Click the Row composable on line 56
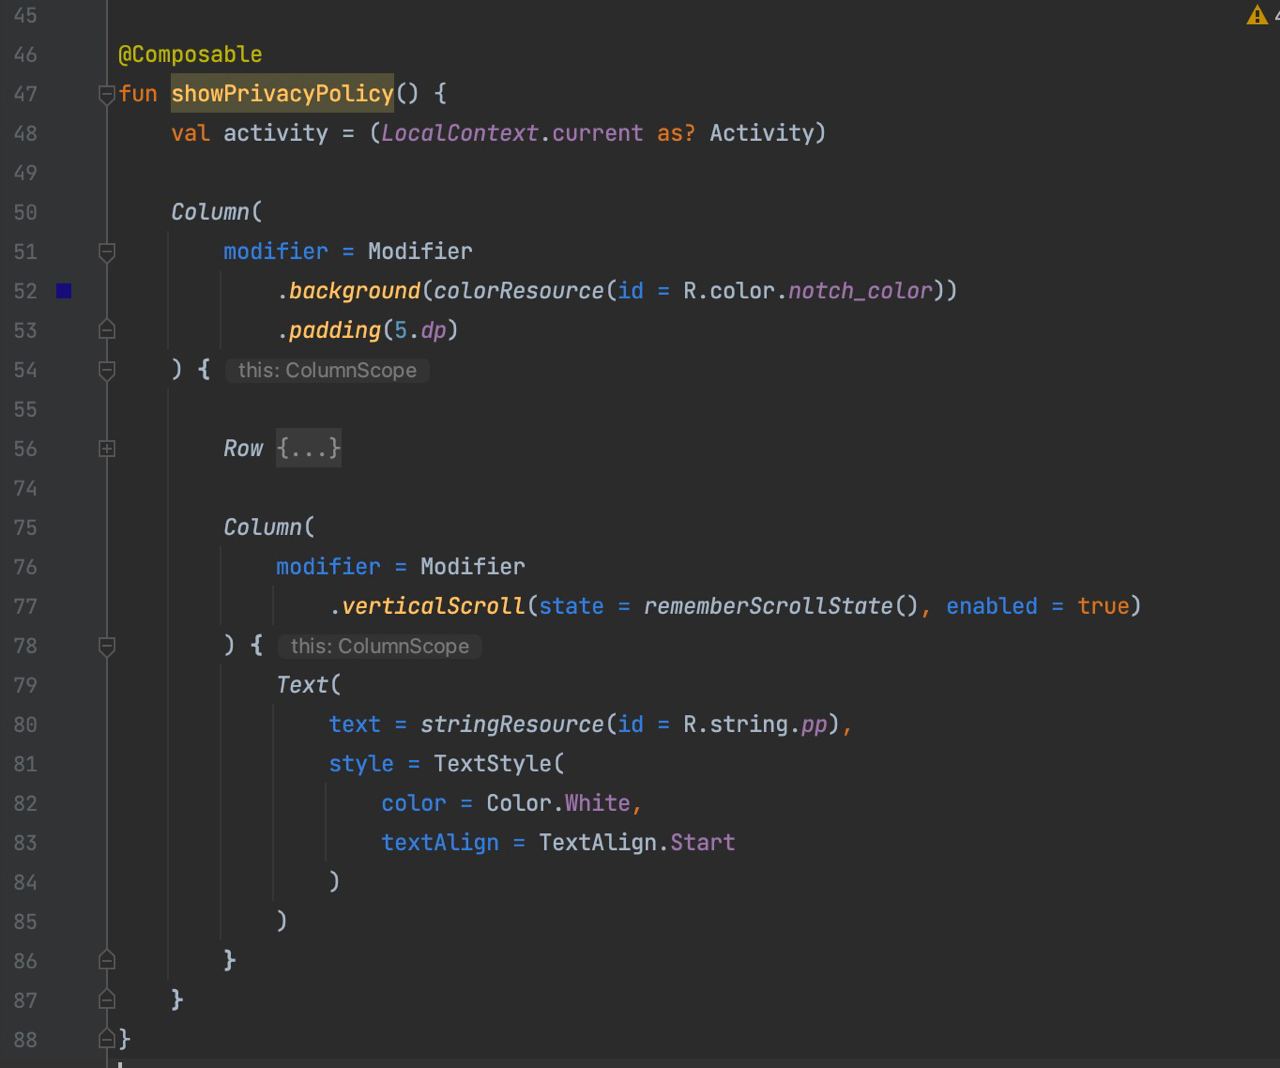The image size is (1280, 1068). (243, 448)
